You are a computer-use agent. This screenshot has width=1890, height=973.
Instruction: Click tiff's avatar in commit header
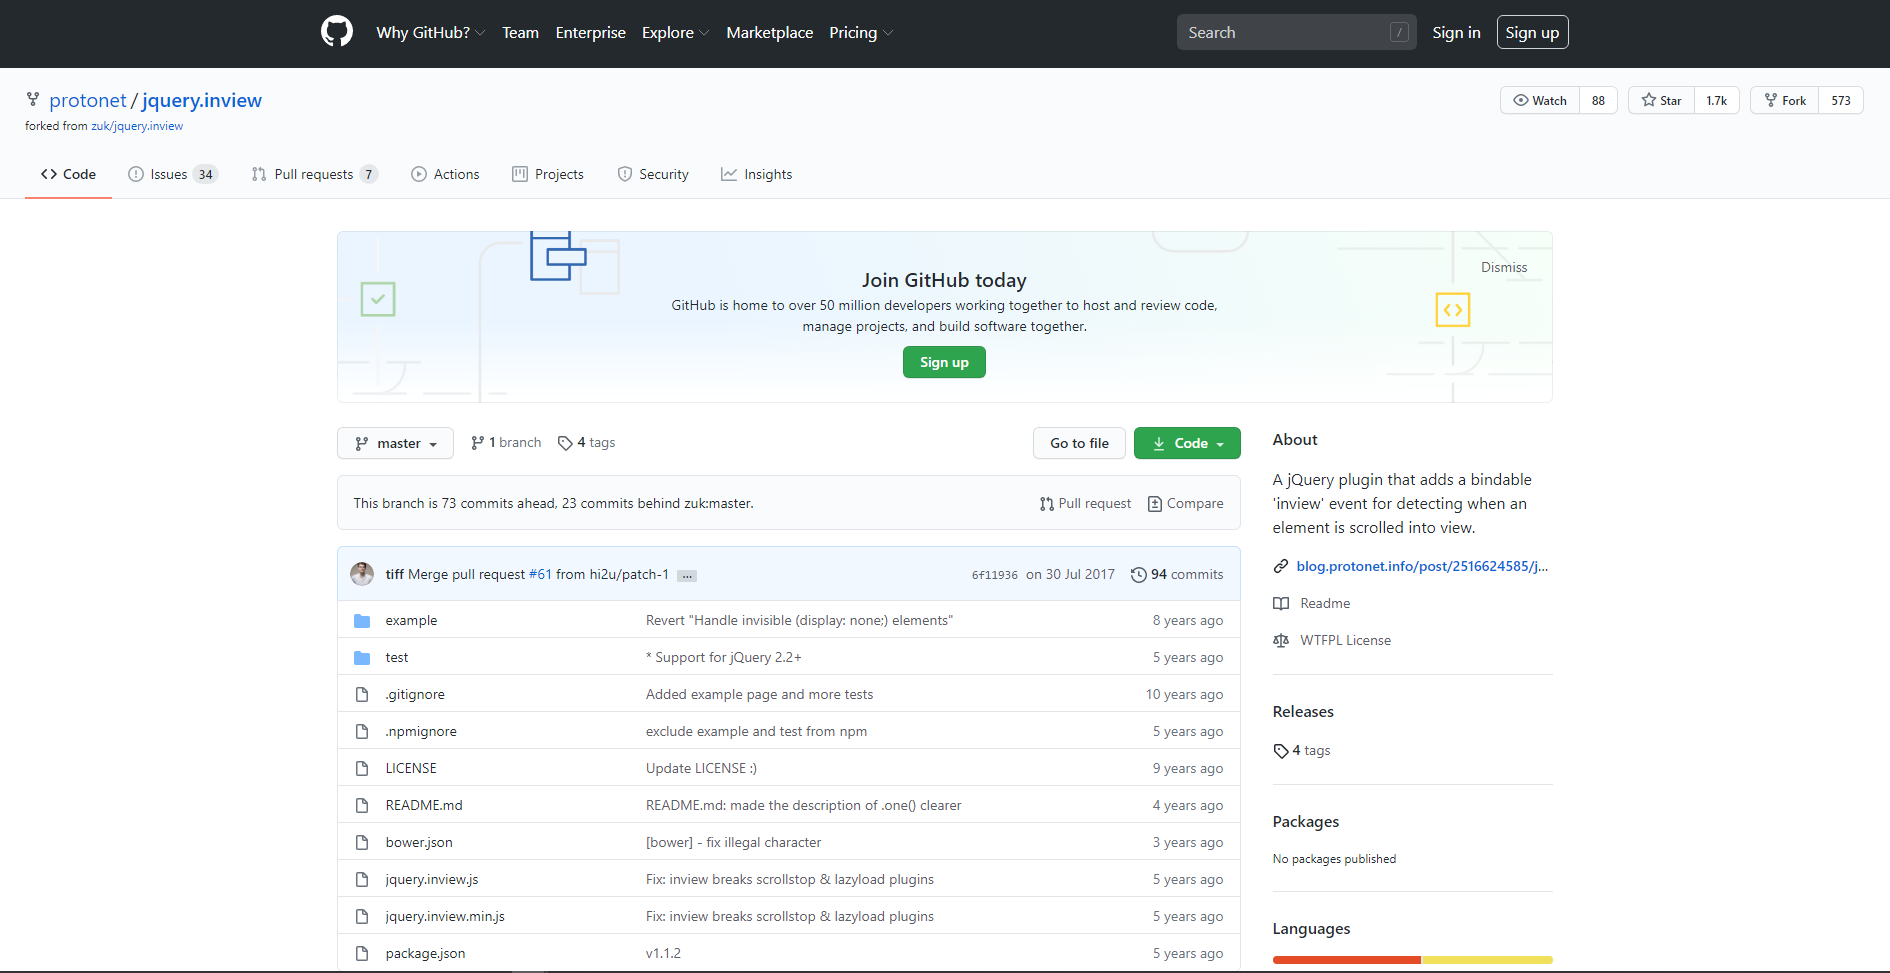(362, 574)
